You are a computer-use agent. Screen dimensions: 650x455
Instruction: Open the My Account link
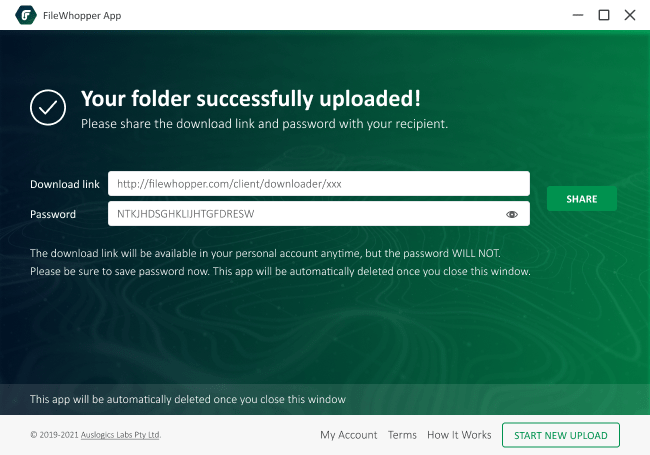349,435
